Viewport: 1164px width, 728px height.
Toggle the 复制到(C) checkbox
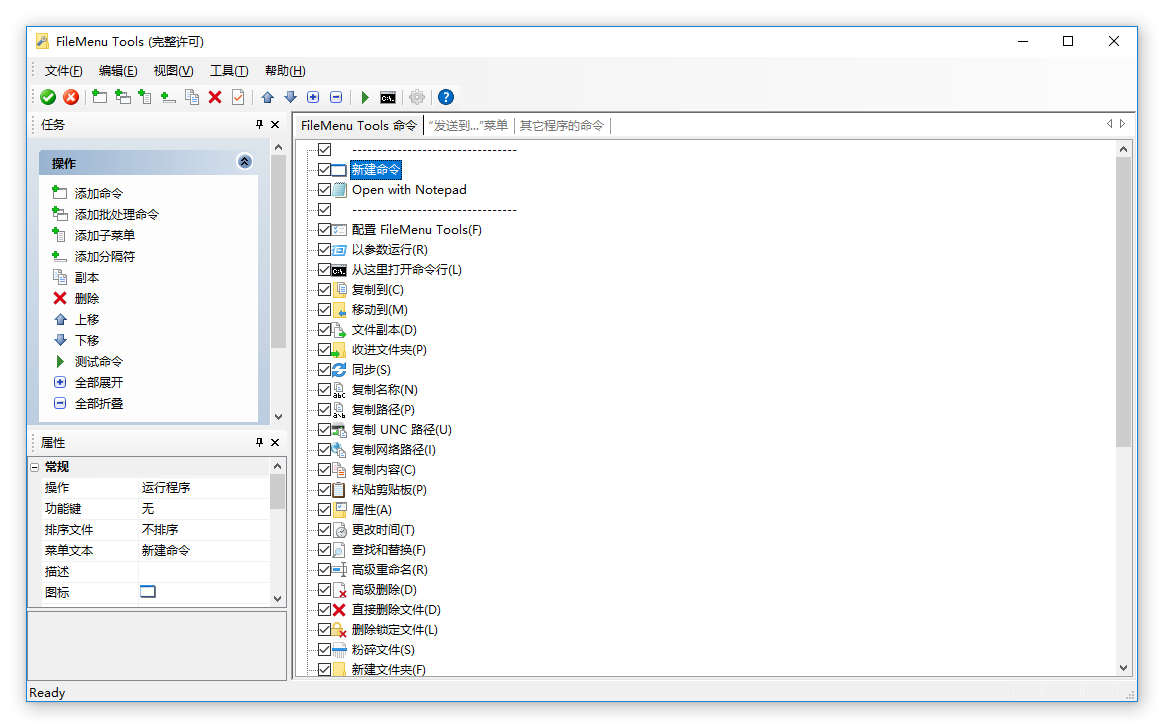pos(324,290)
